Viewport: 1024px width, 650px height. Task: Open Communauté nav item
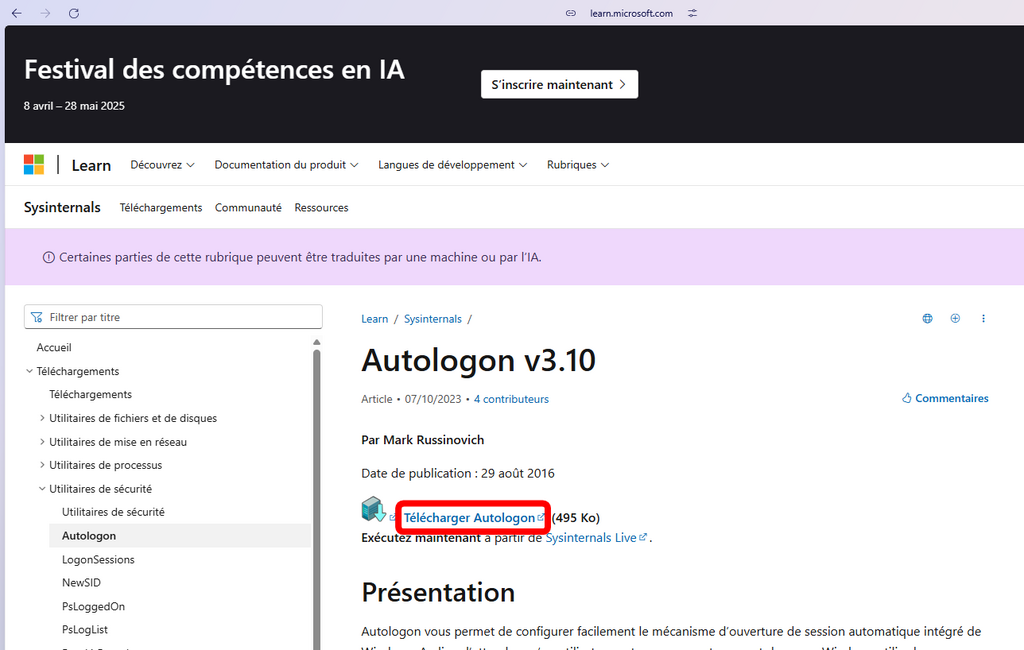click(x=248, y=208)
